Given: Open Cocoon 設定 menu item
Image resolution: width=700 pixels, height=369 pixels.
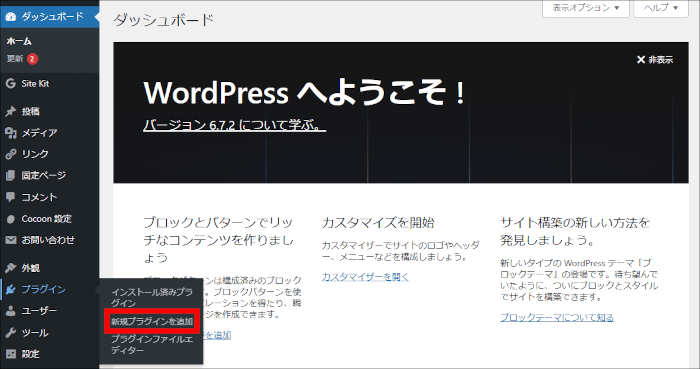Looking at the screenshot, I should click(x=50, y=219).
